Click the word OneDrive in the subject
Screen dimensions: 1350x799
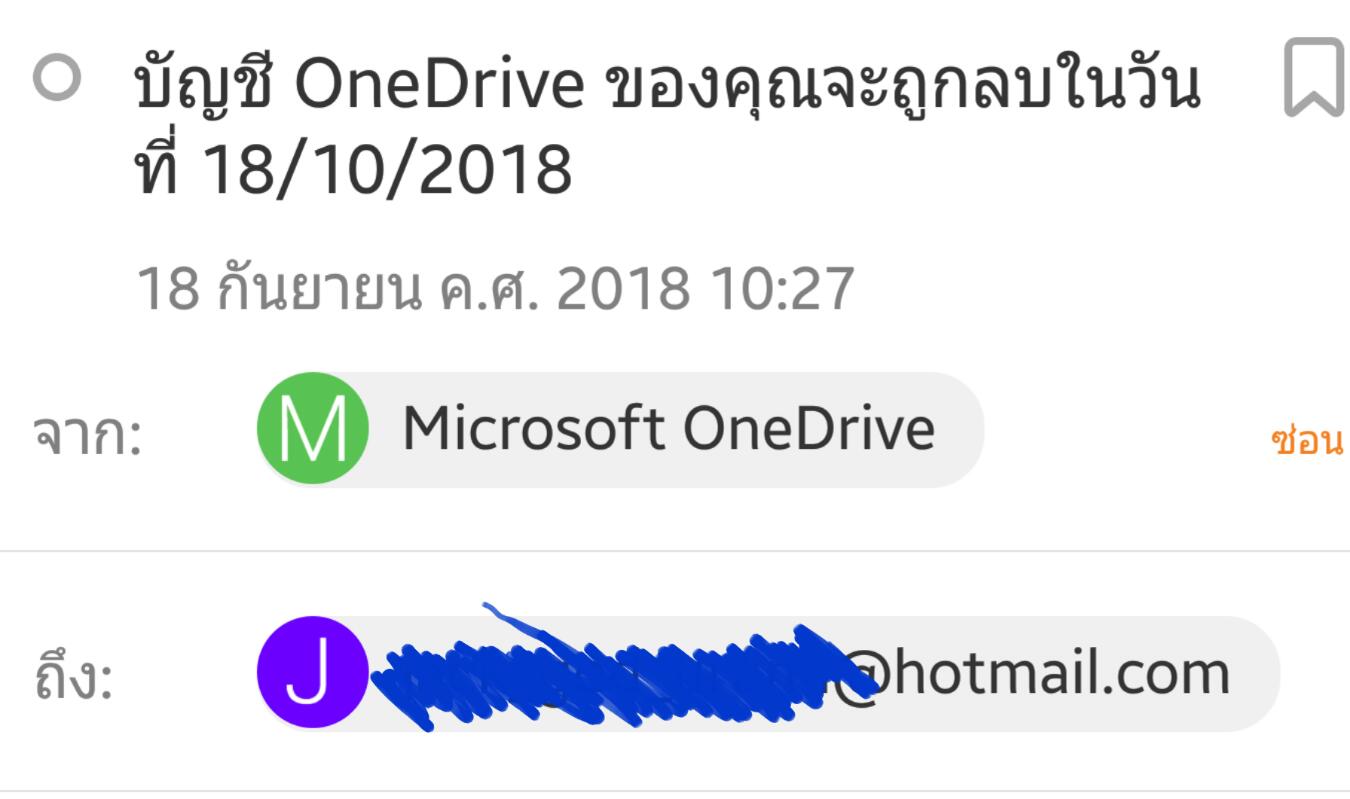pyautogui.click(x=439, y=85)
